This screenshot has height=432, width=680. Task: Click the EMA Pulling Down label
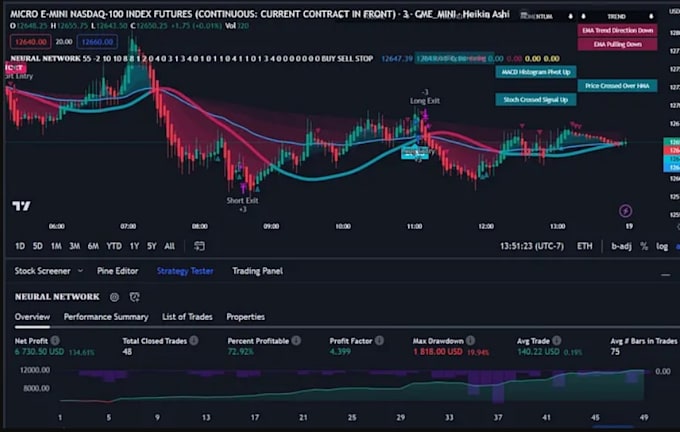[618, 44]
